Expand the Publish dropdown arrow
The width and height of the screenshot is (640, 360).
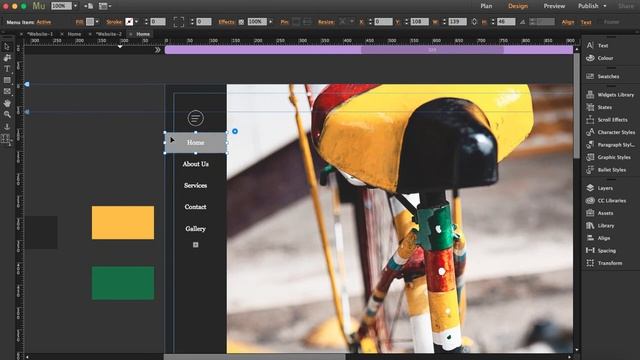click(x=604, y=6)
